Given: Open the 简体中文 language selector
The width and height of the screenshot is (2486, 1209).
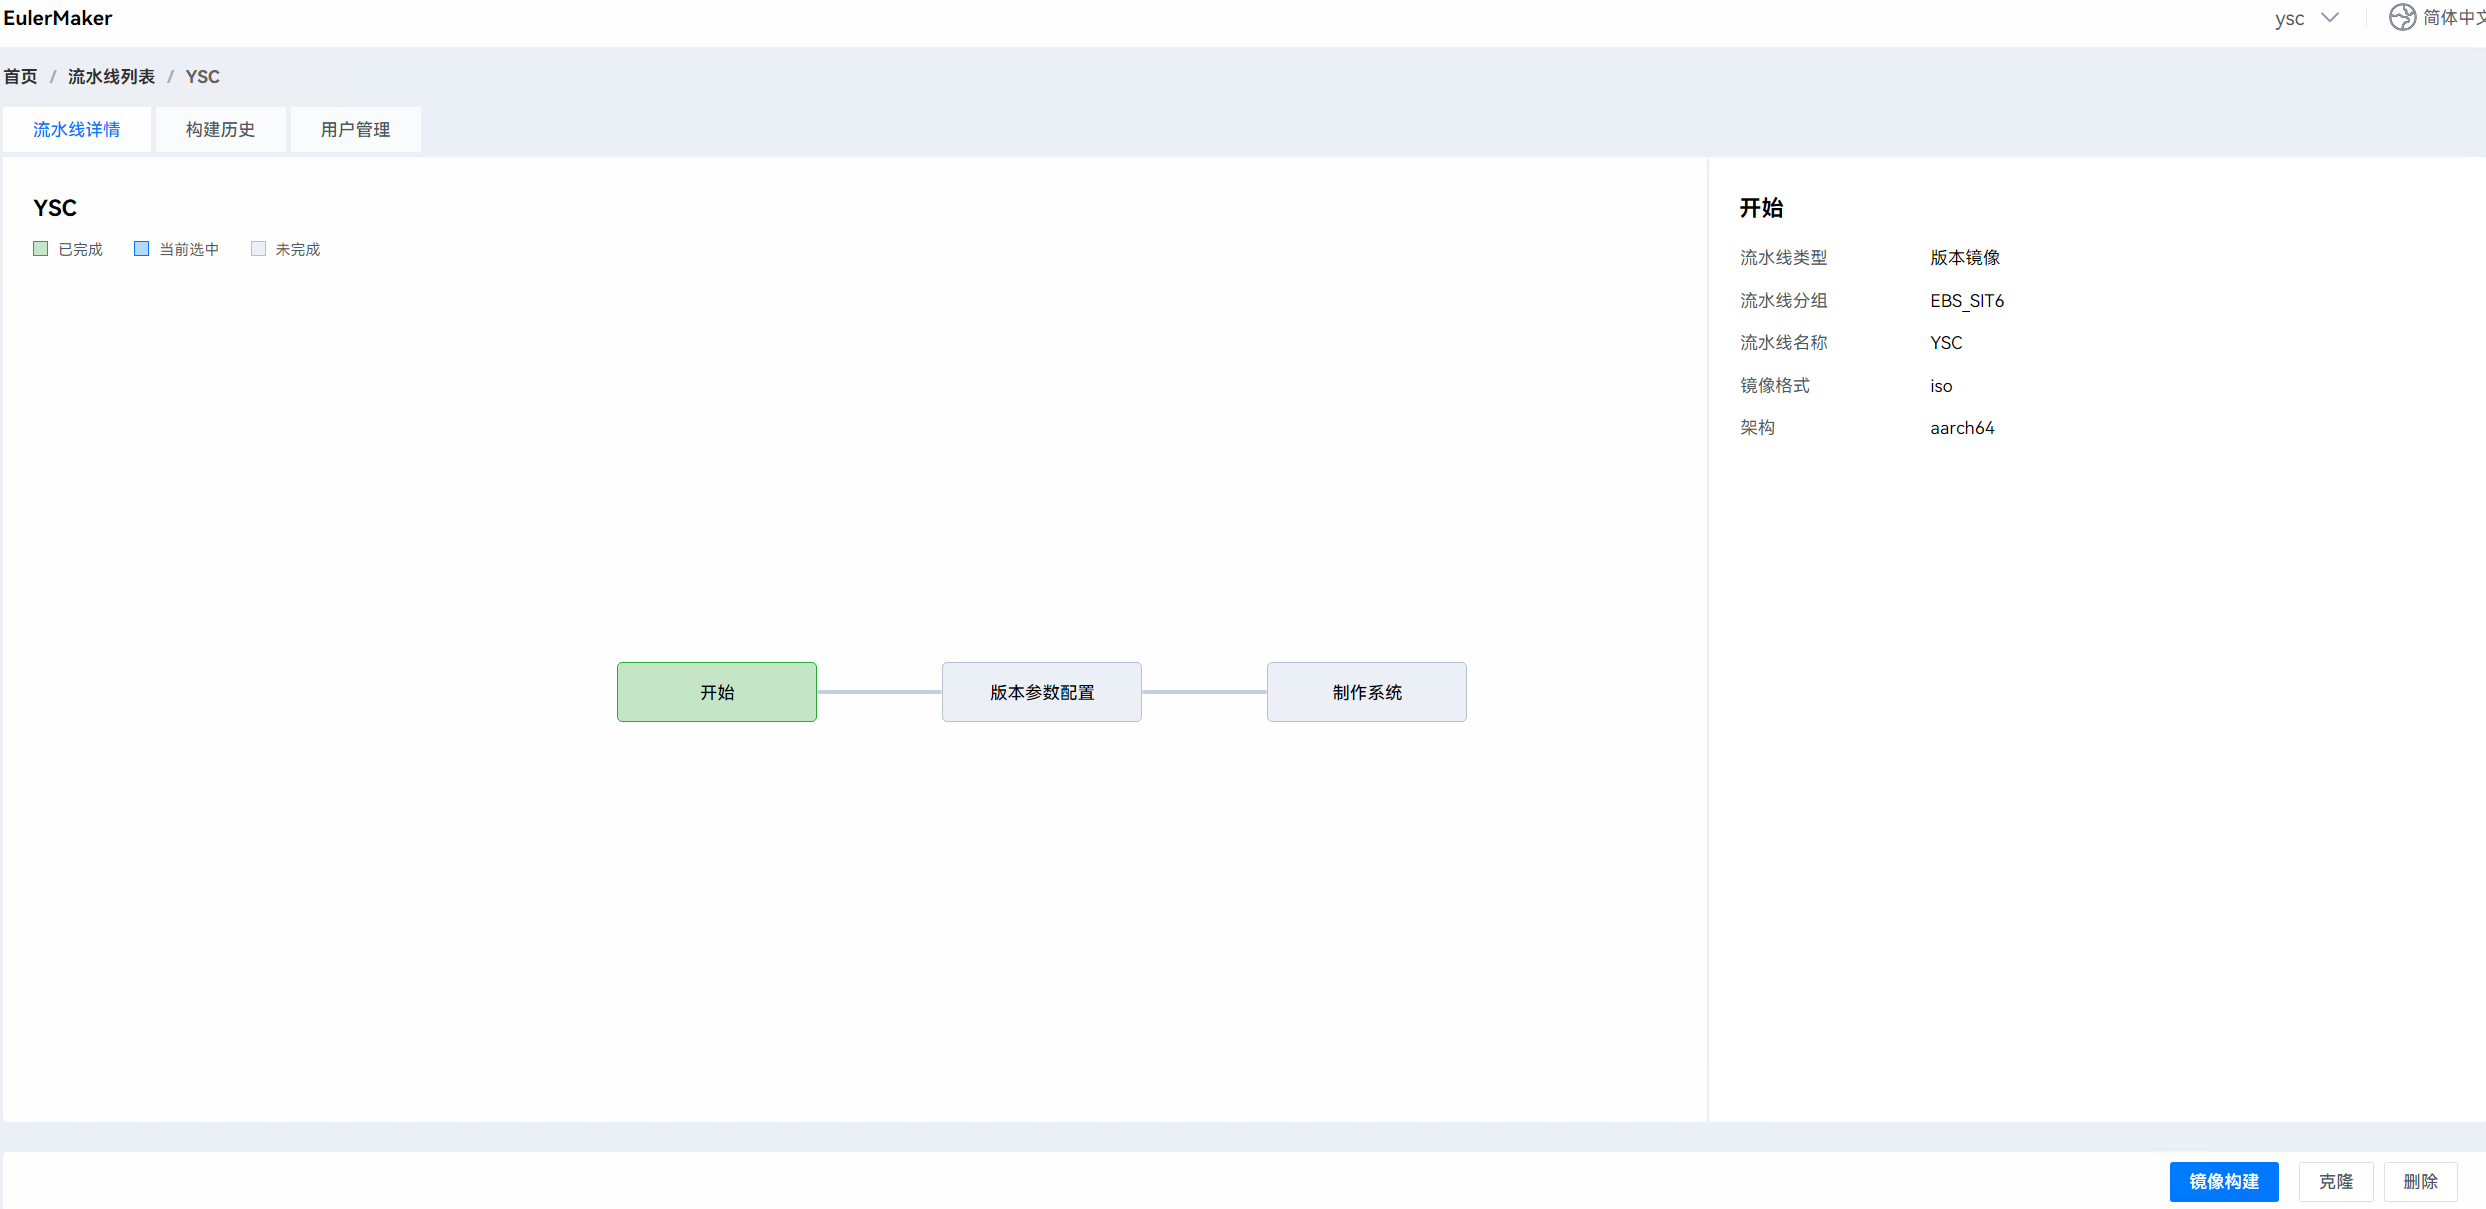Looking at the screenshot, I should tap(2453, 18).
